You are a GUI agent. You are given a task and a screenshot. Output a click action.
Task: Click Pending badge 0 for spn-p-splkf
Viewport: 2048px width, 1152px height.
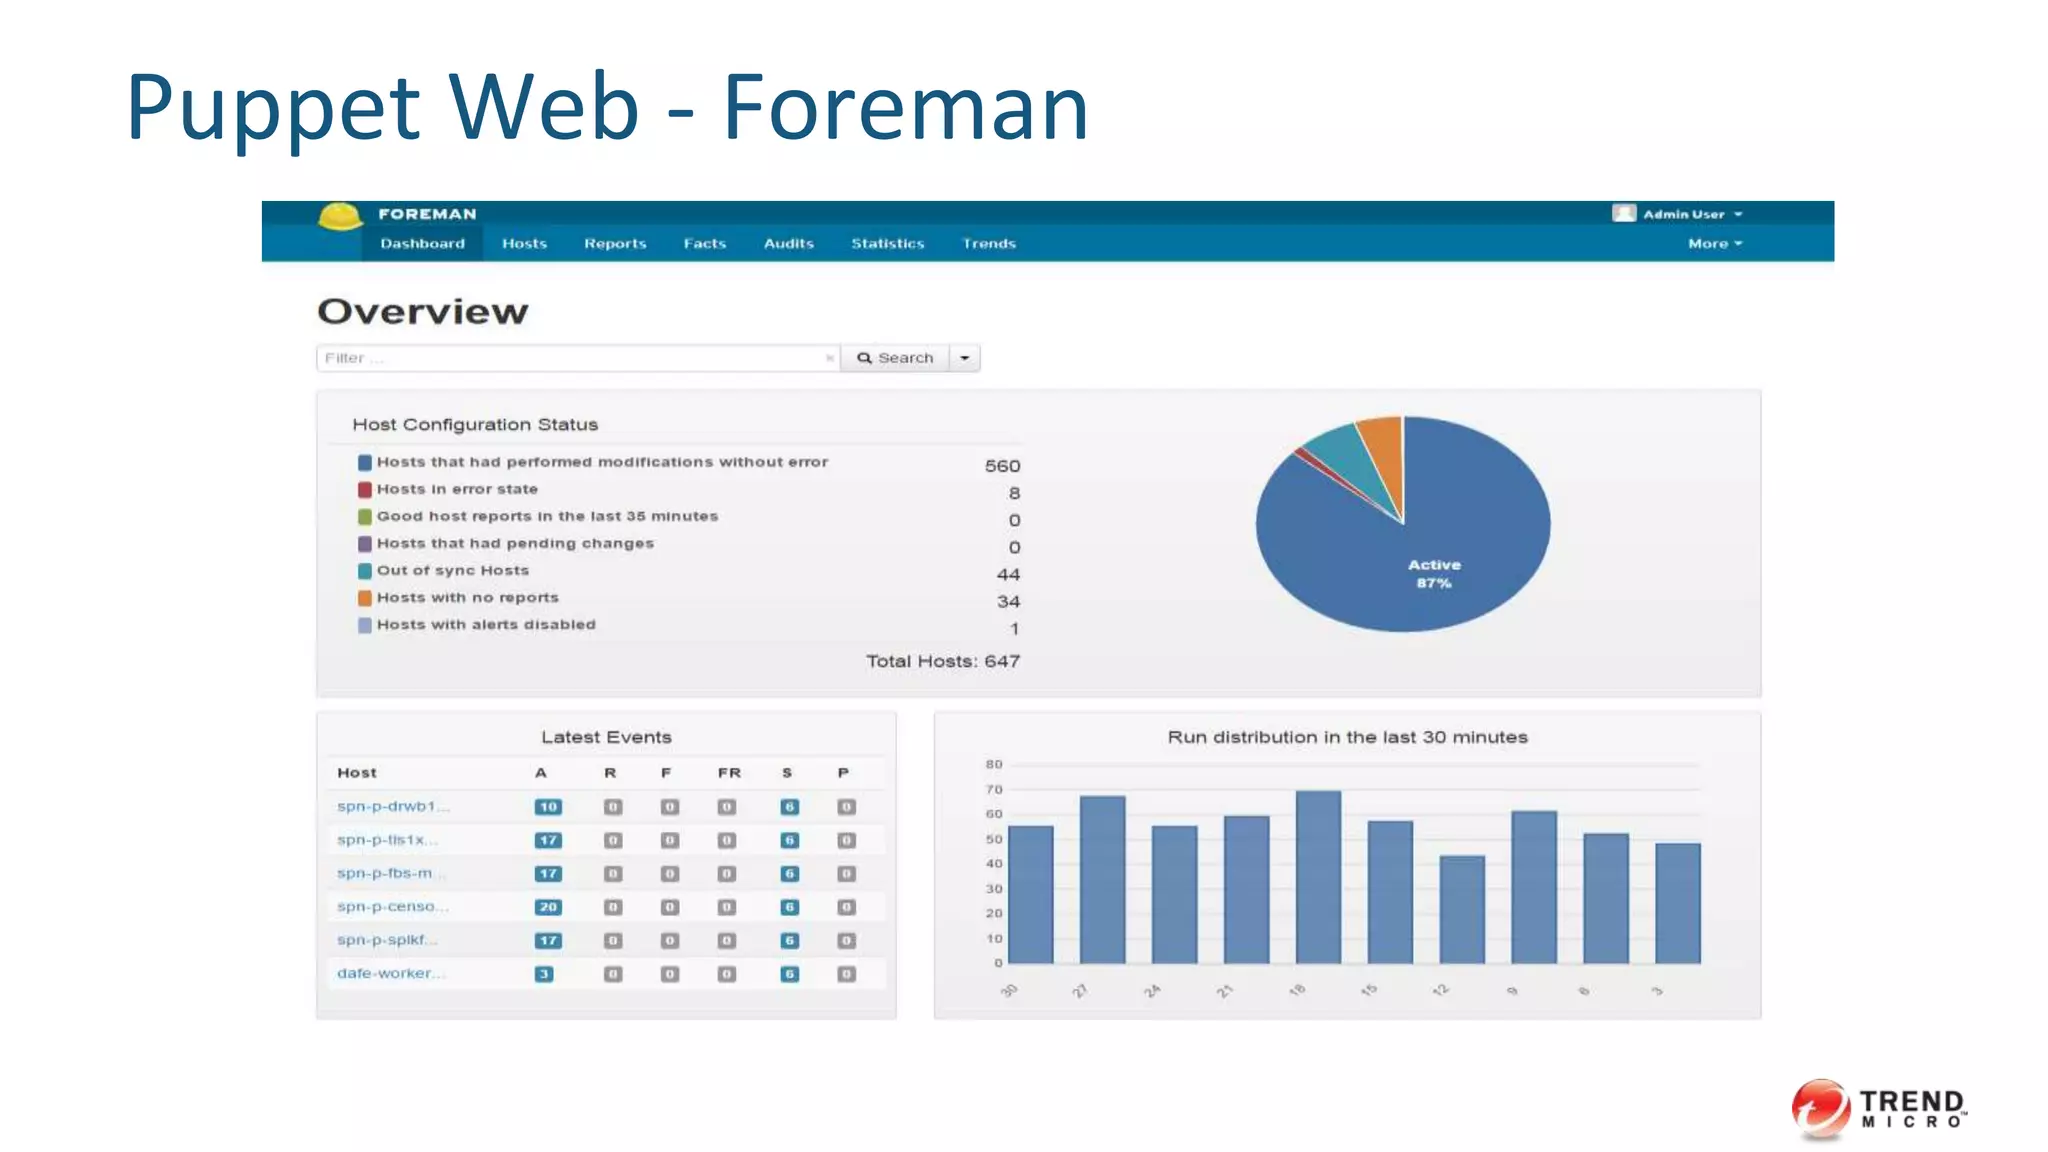pos(846,941)
